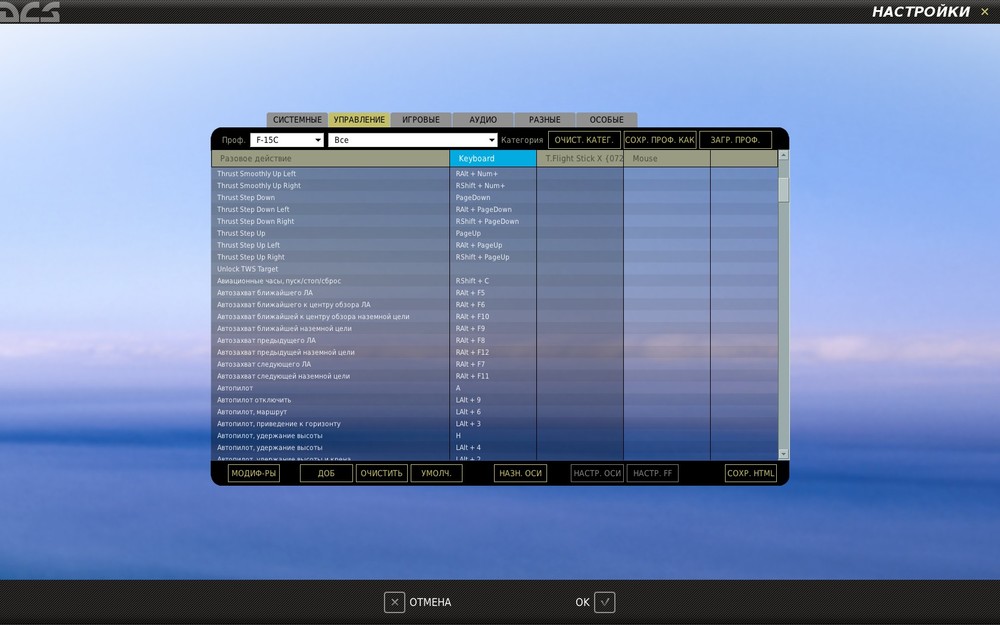Switch to the ИГРОВЫЕ tab
Image resolution: width=1000 pixels, height=625 pixels.
pos(420,118)
